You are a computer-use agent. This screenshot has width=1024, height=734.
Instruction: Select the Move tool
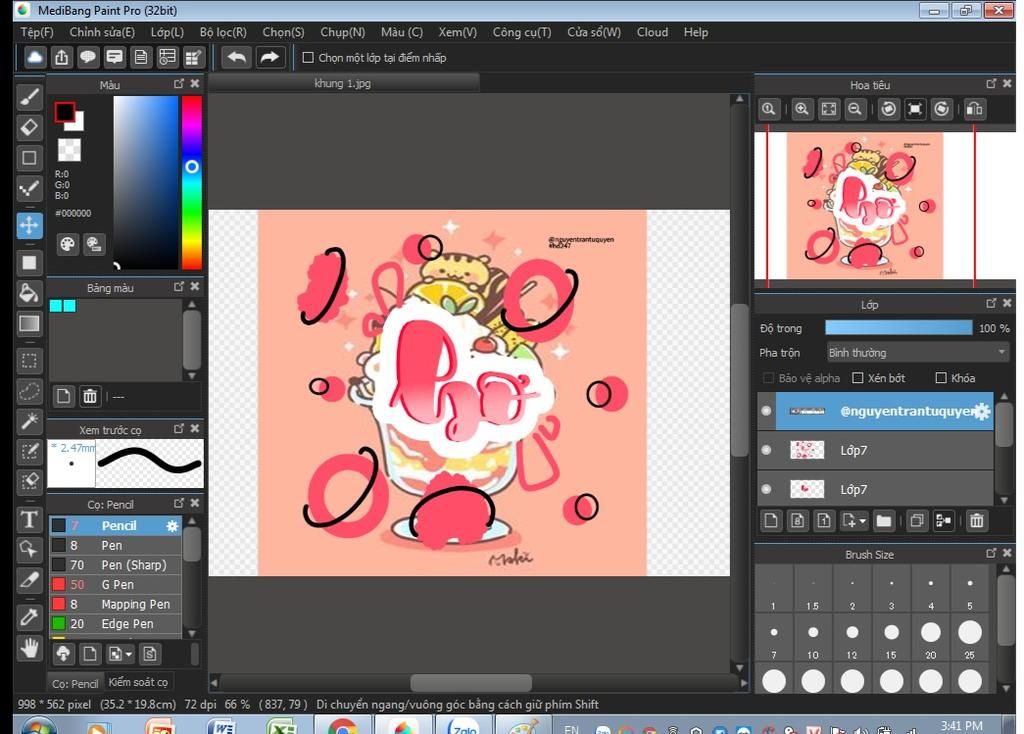tap(29, 225)
